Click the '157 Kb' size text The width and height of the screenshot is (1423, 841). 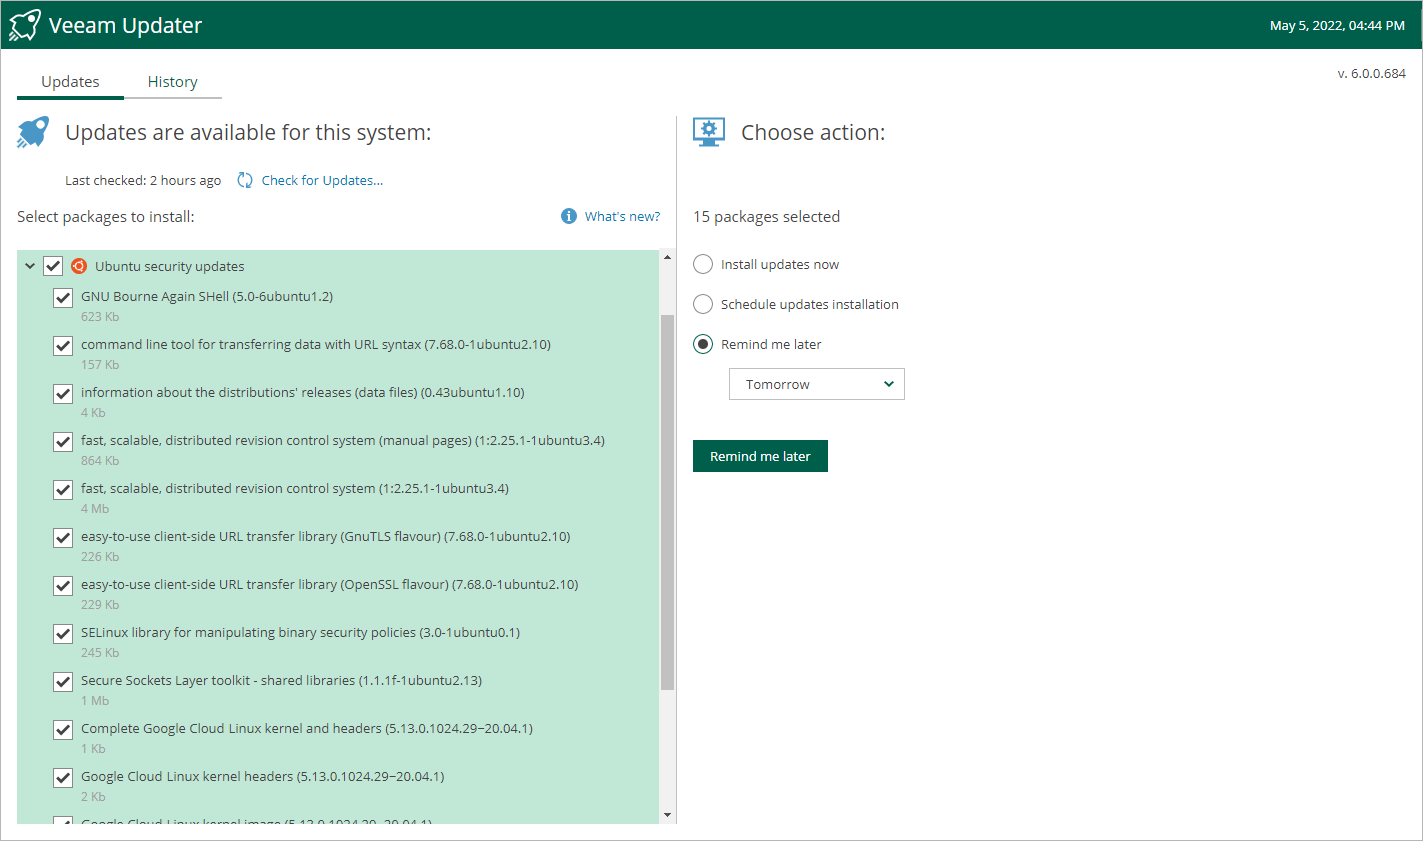point(100,365)
